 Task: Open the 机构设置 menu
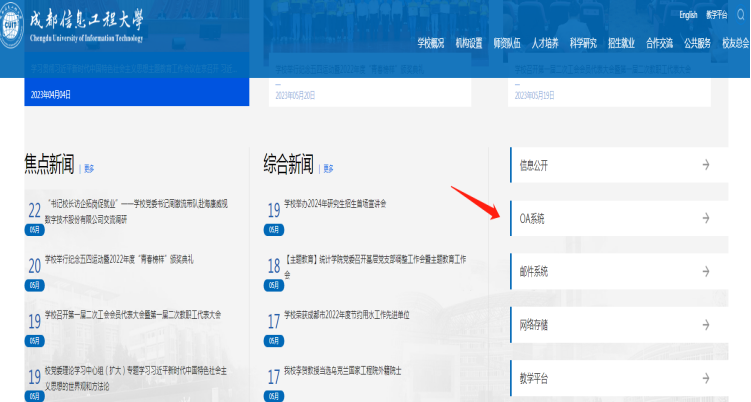pyautogui.click(x=469, y=44)
